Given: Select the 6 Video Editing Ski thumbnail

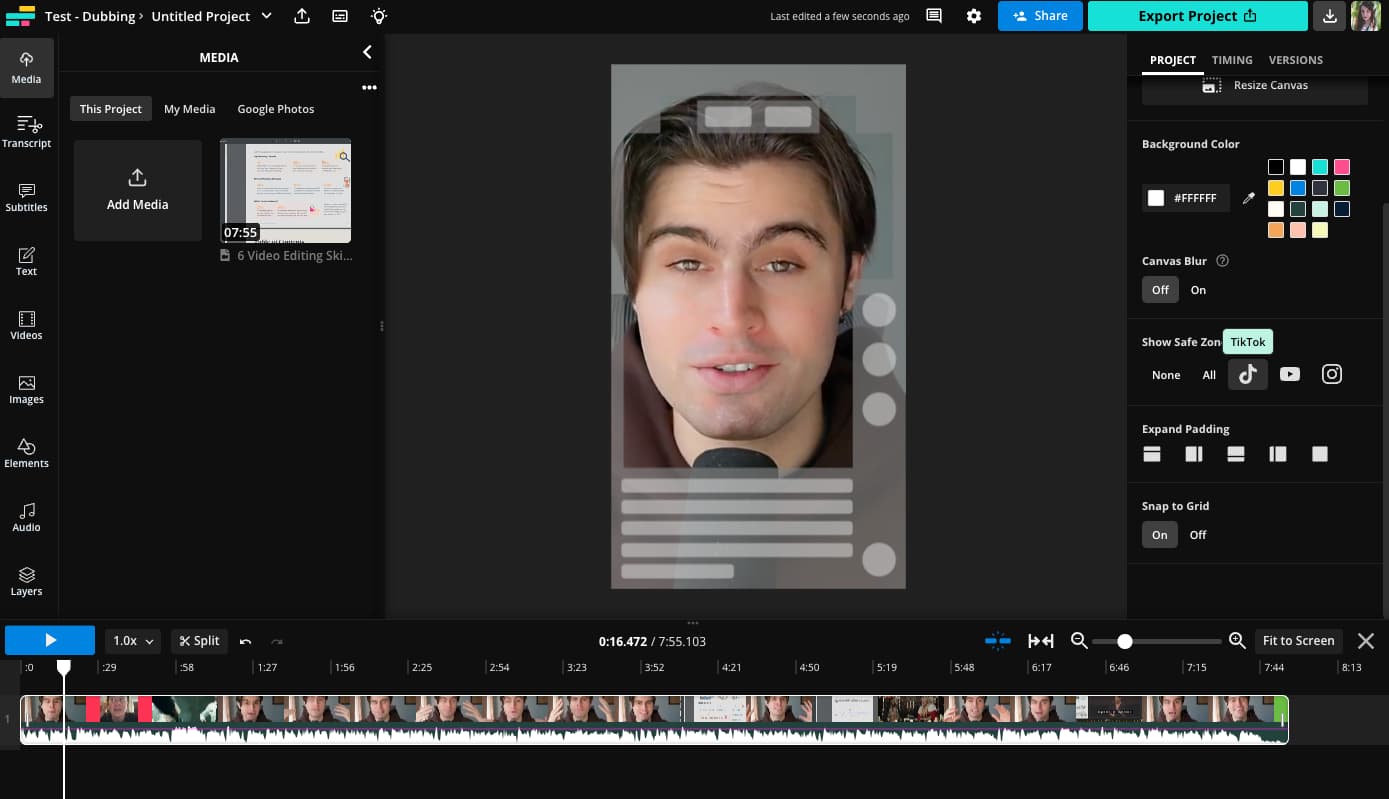Looking at the screenshot, I should 285,190.
